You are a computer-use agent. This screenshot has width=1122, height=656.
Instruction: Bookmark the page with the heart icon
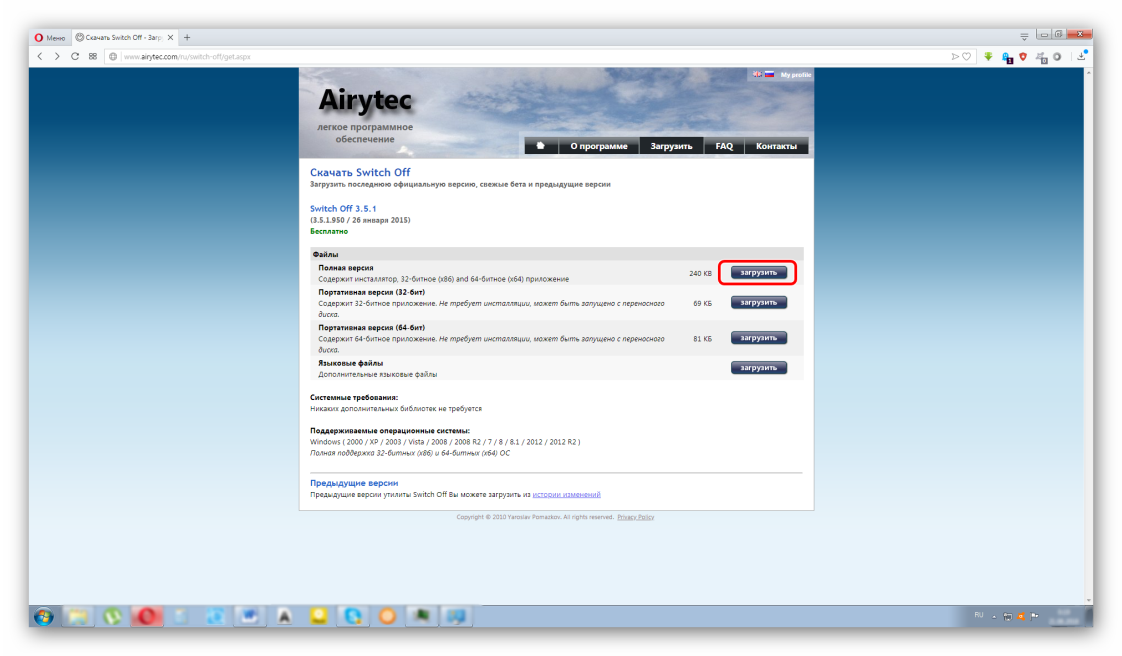(x=966, y=57)
